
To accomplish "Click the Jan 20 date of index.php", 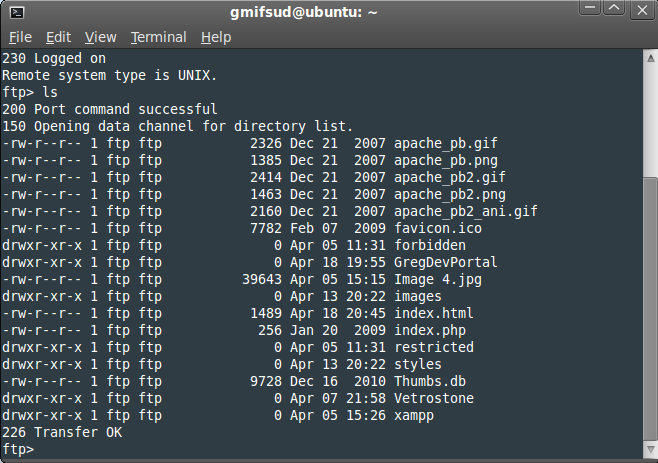I will tap(314, 330).
